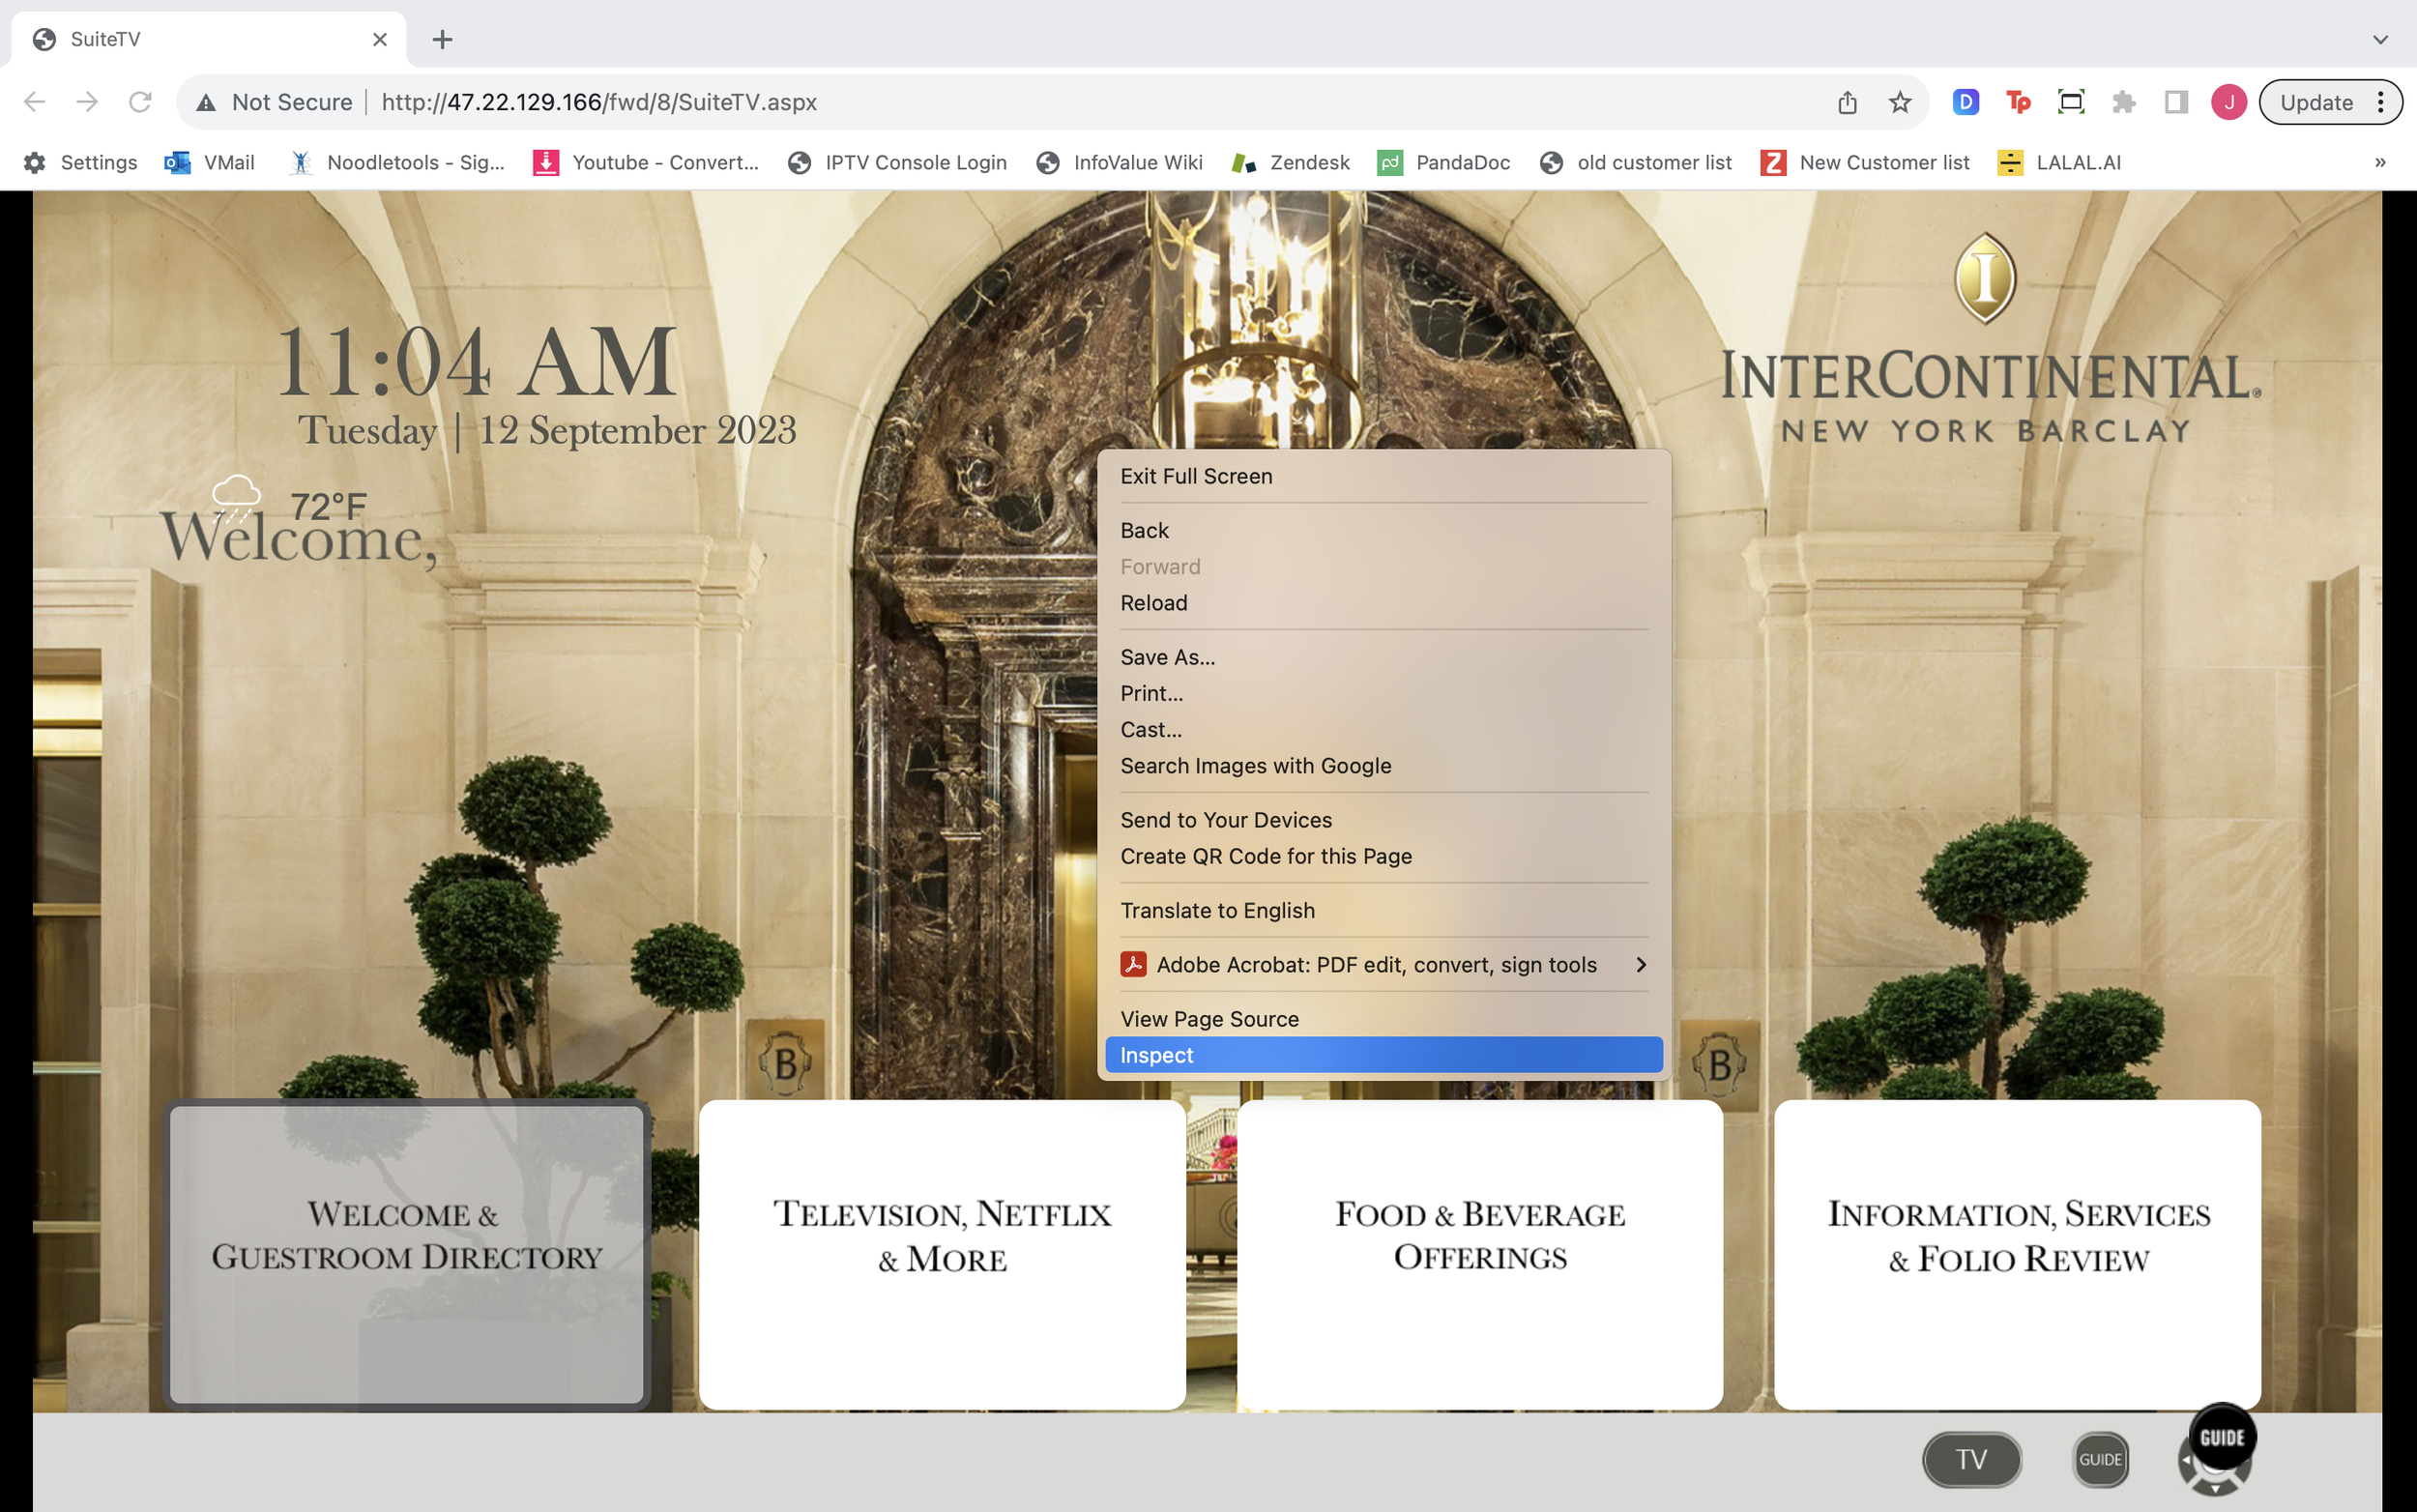Open the Extensions puzzle piece icon
This screenshot has height=1512, width=2417.
(2123, 102)
